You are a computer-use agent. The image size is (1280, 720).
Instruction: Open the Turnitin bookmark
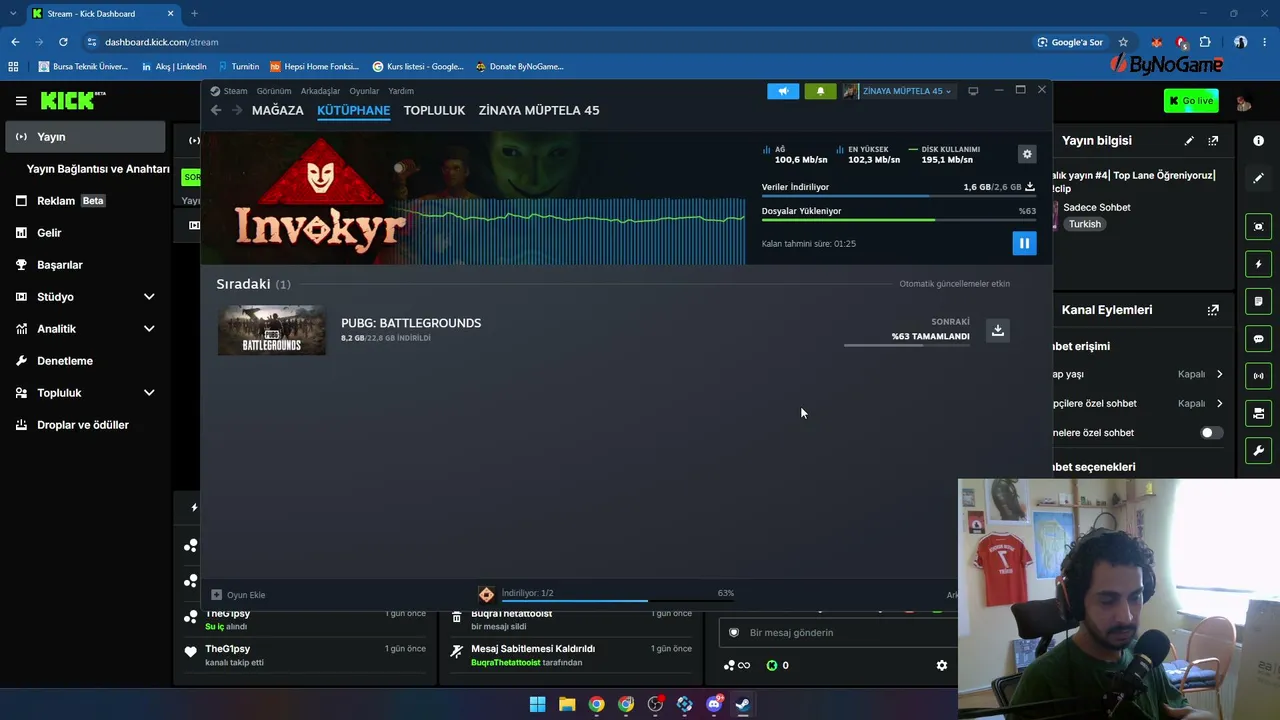coord(238,67)
